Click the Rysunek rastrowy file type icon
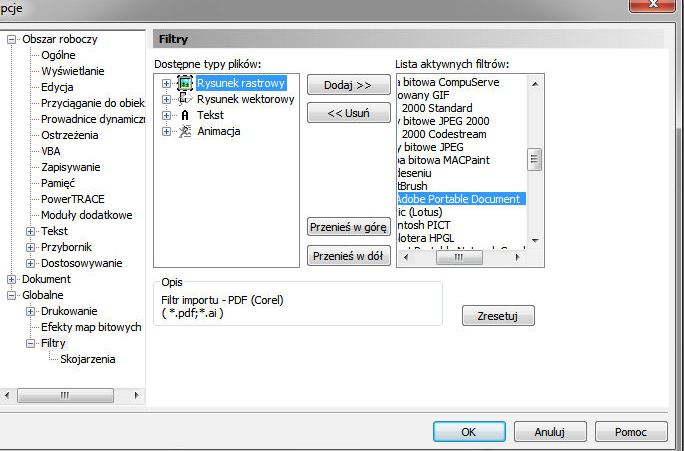This screenshot has width=684, height=451. click(x=185, y=84)
